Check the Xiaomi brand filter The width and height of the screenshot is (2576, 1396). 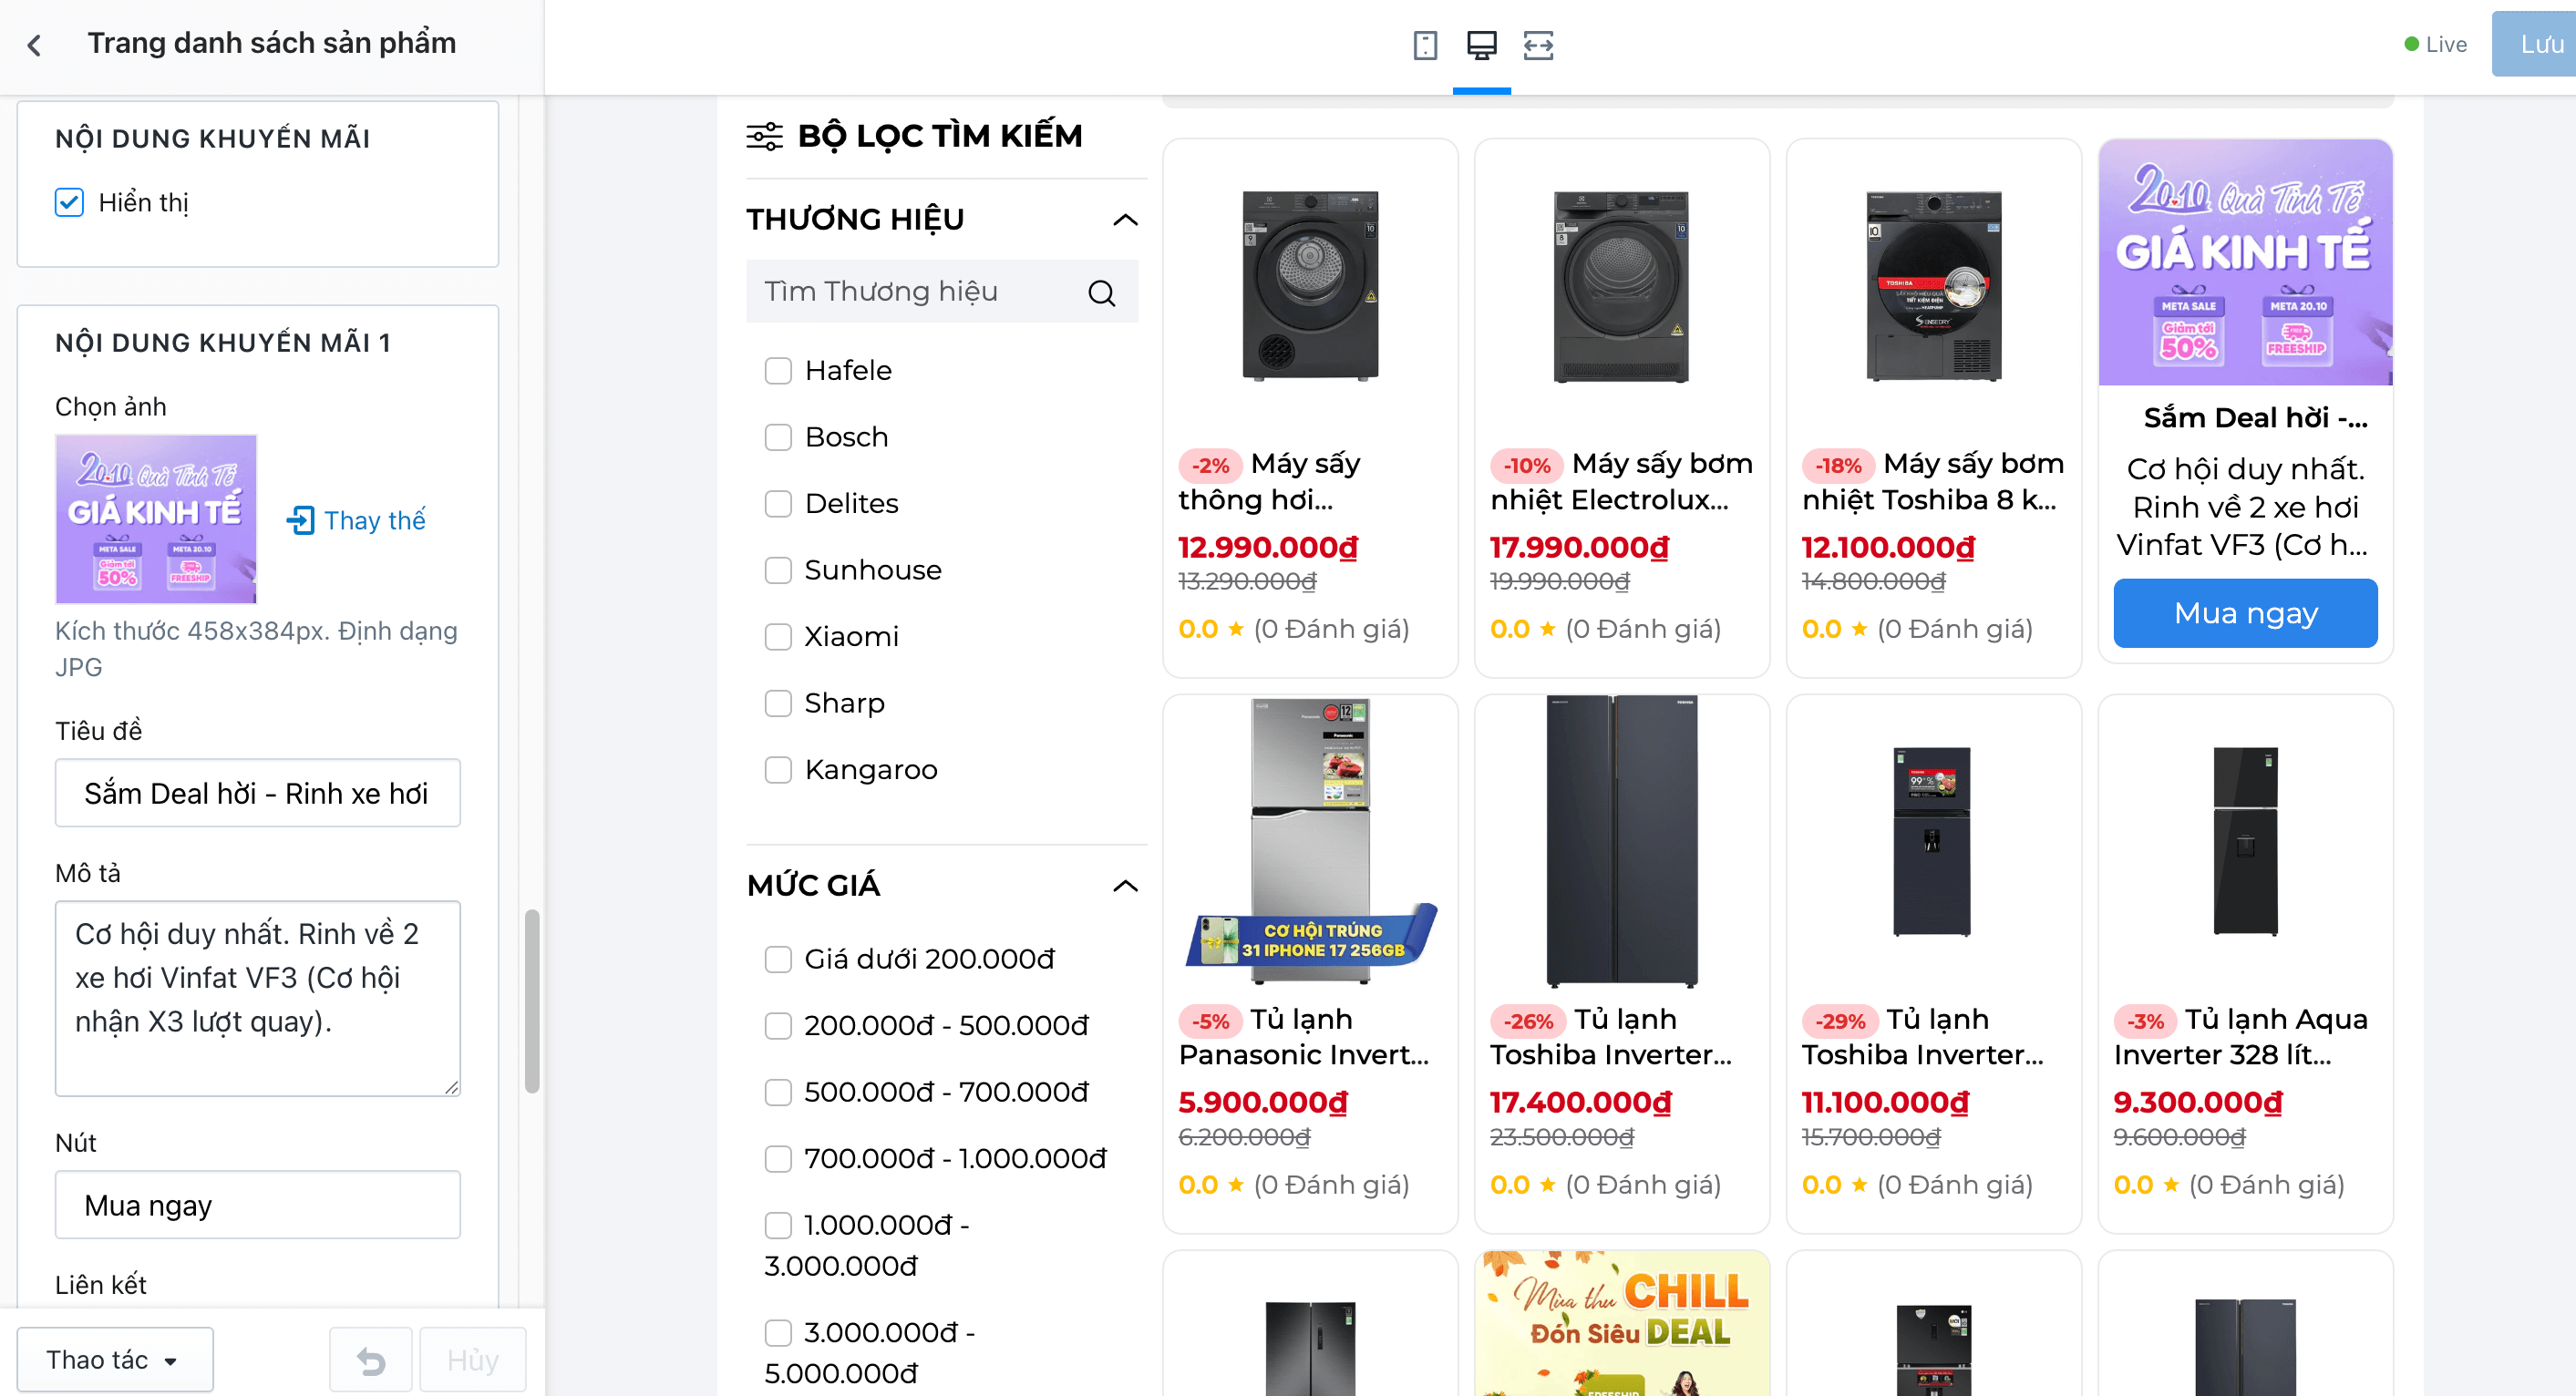[778, 637]
